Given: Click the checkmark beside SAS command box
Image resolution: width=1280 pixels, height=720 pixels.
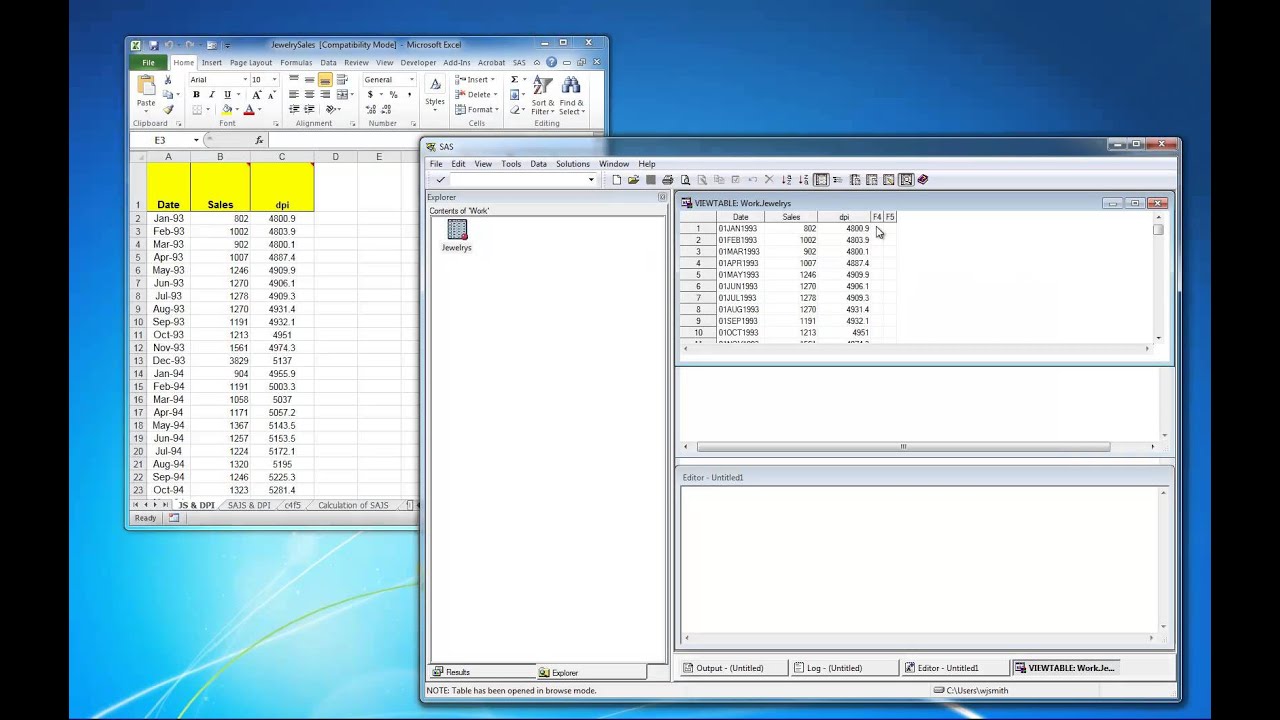Looking at the screenshot, I should (440, 180).
